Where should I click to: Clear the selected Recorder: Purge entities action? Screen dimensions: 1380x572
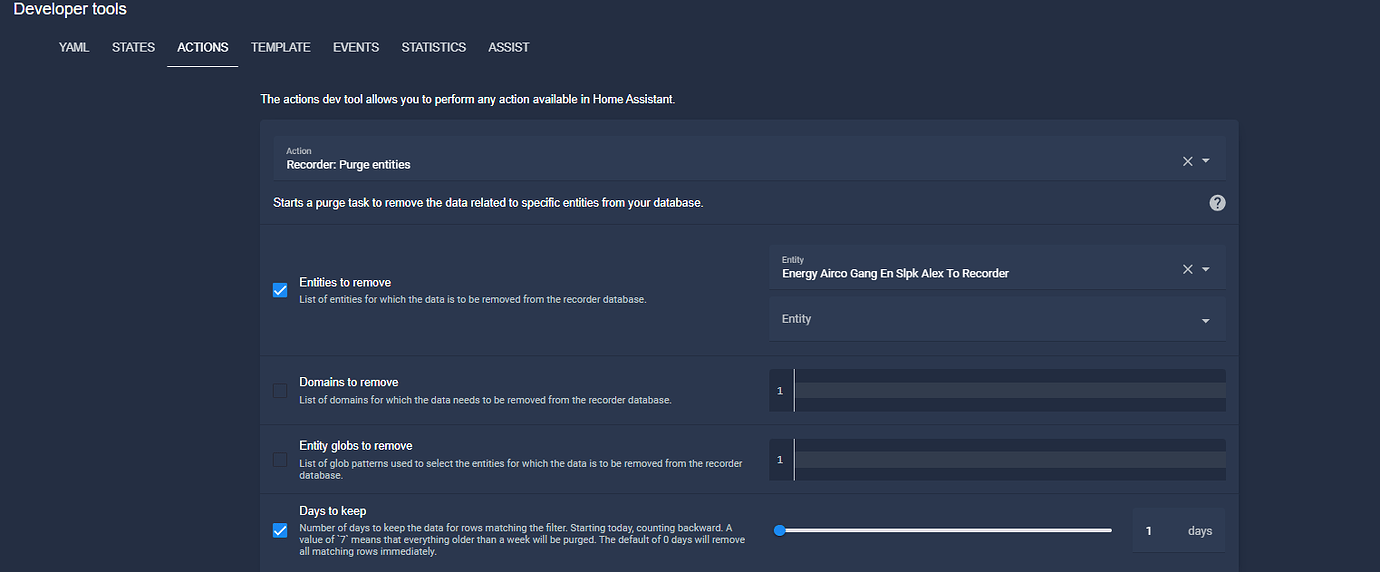pos(1188,161)
